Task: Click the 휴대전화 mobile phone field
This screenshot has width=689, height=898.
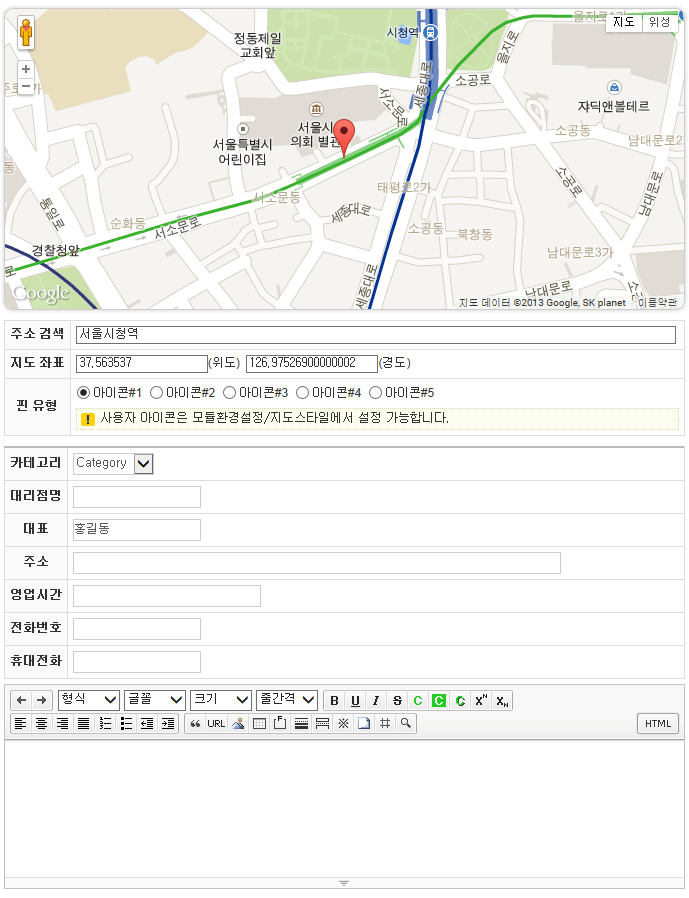Action: (x=137, y=662)
